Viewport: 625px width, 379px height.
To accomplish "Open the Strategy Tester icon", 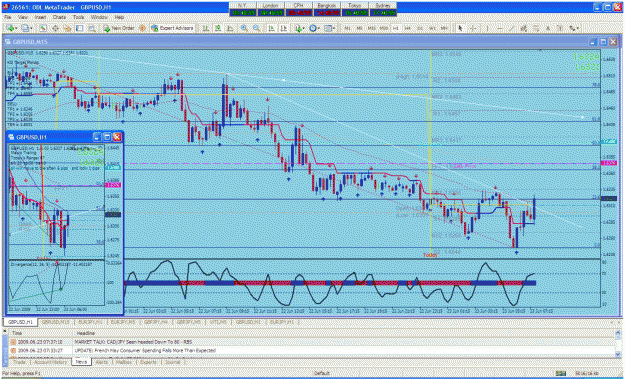I will tap(92, 28).
